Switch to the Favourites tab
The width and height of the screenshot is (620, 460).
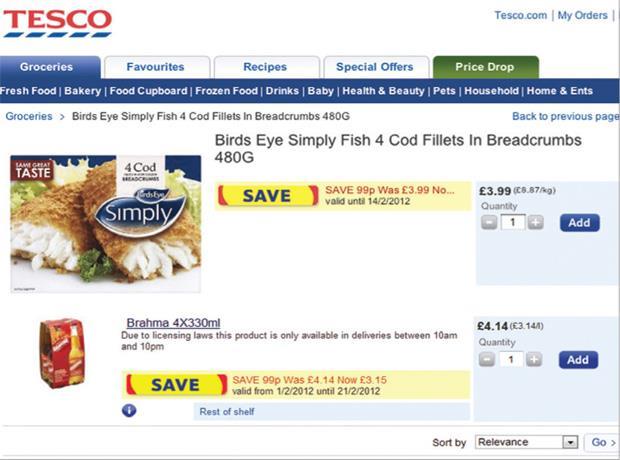click(x=155, y=67)
